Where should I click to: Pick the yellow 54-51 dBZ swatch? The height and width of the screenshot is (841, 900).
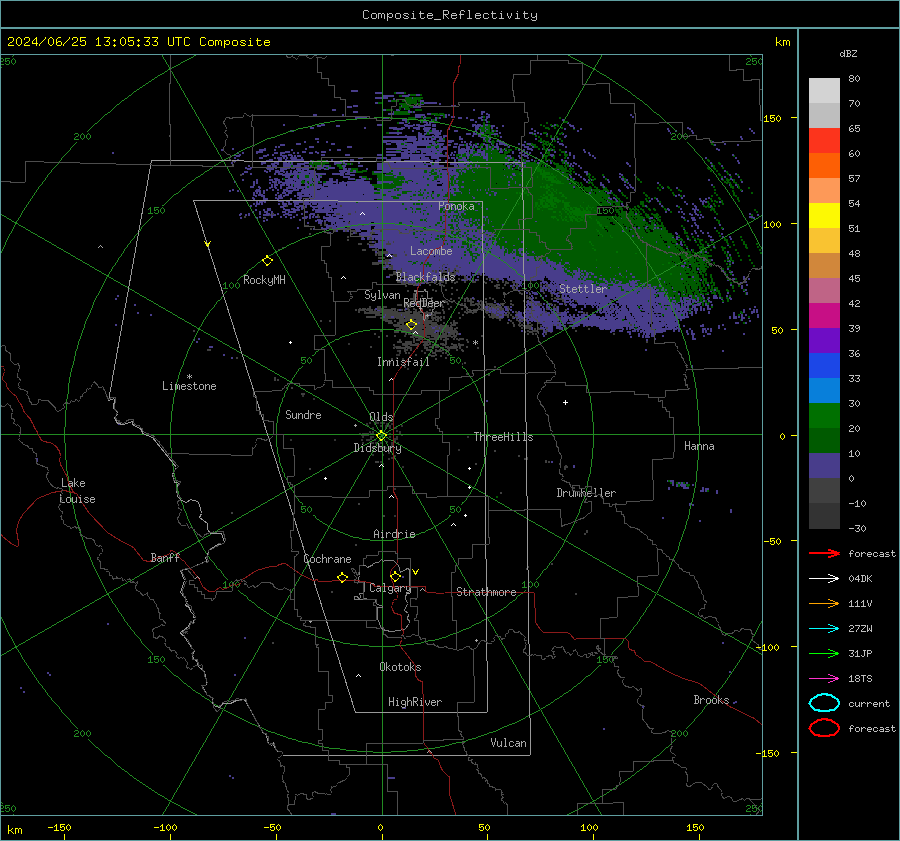pyautogui.click(x=824, y=216)
